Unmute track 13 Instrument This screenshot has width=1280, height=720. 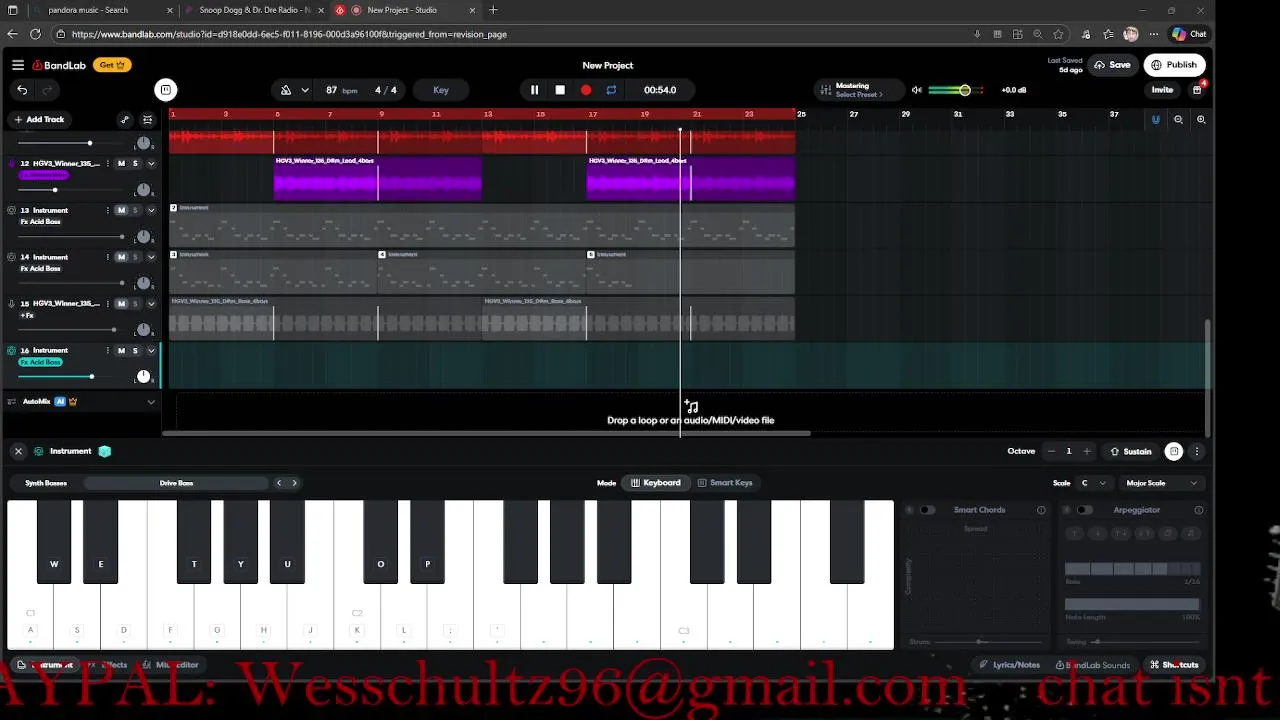[x=121, y=210]
